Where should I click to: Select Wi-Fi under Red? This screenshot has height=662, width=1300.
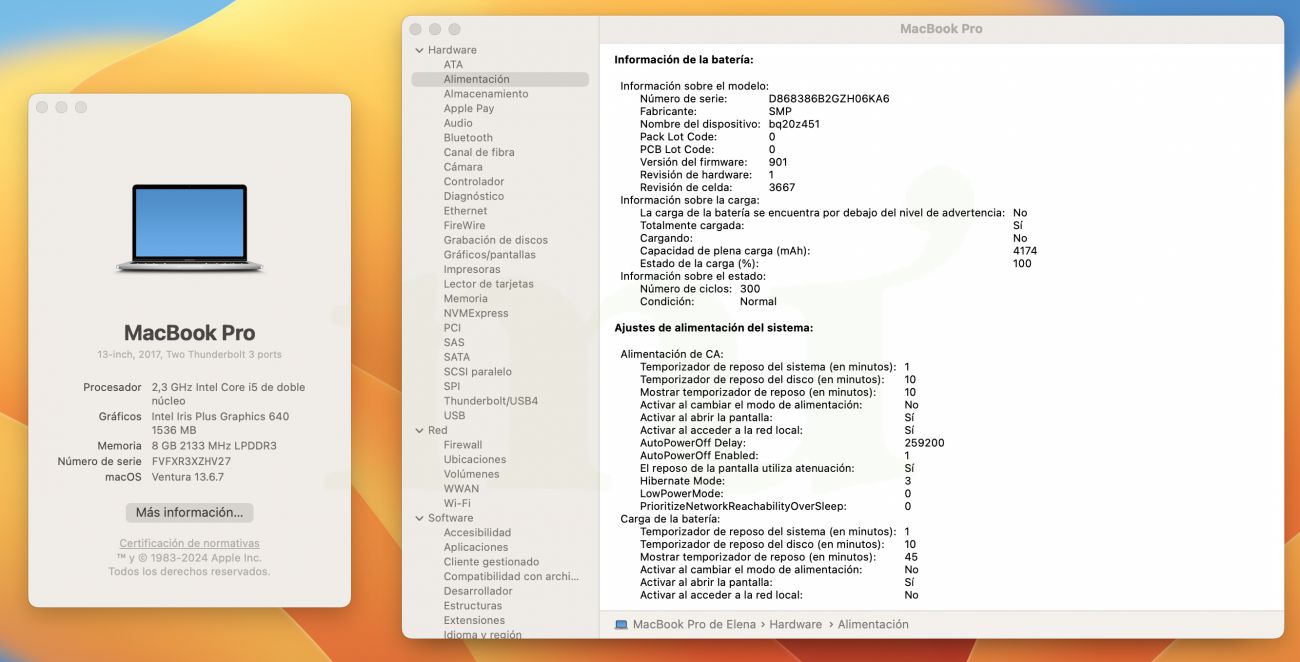(x=457, y=503)
